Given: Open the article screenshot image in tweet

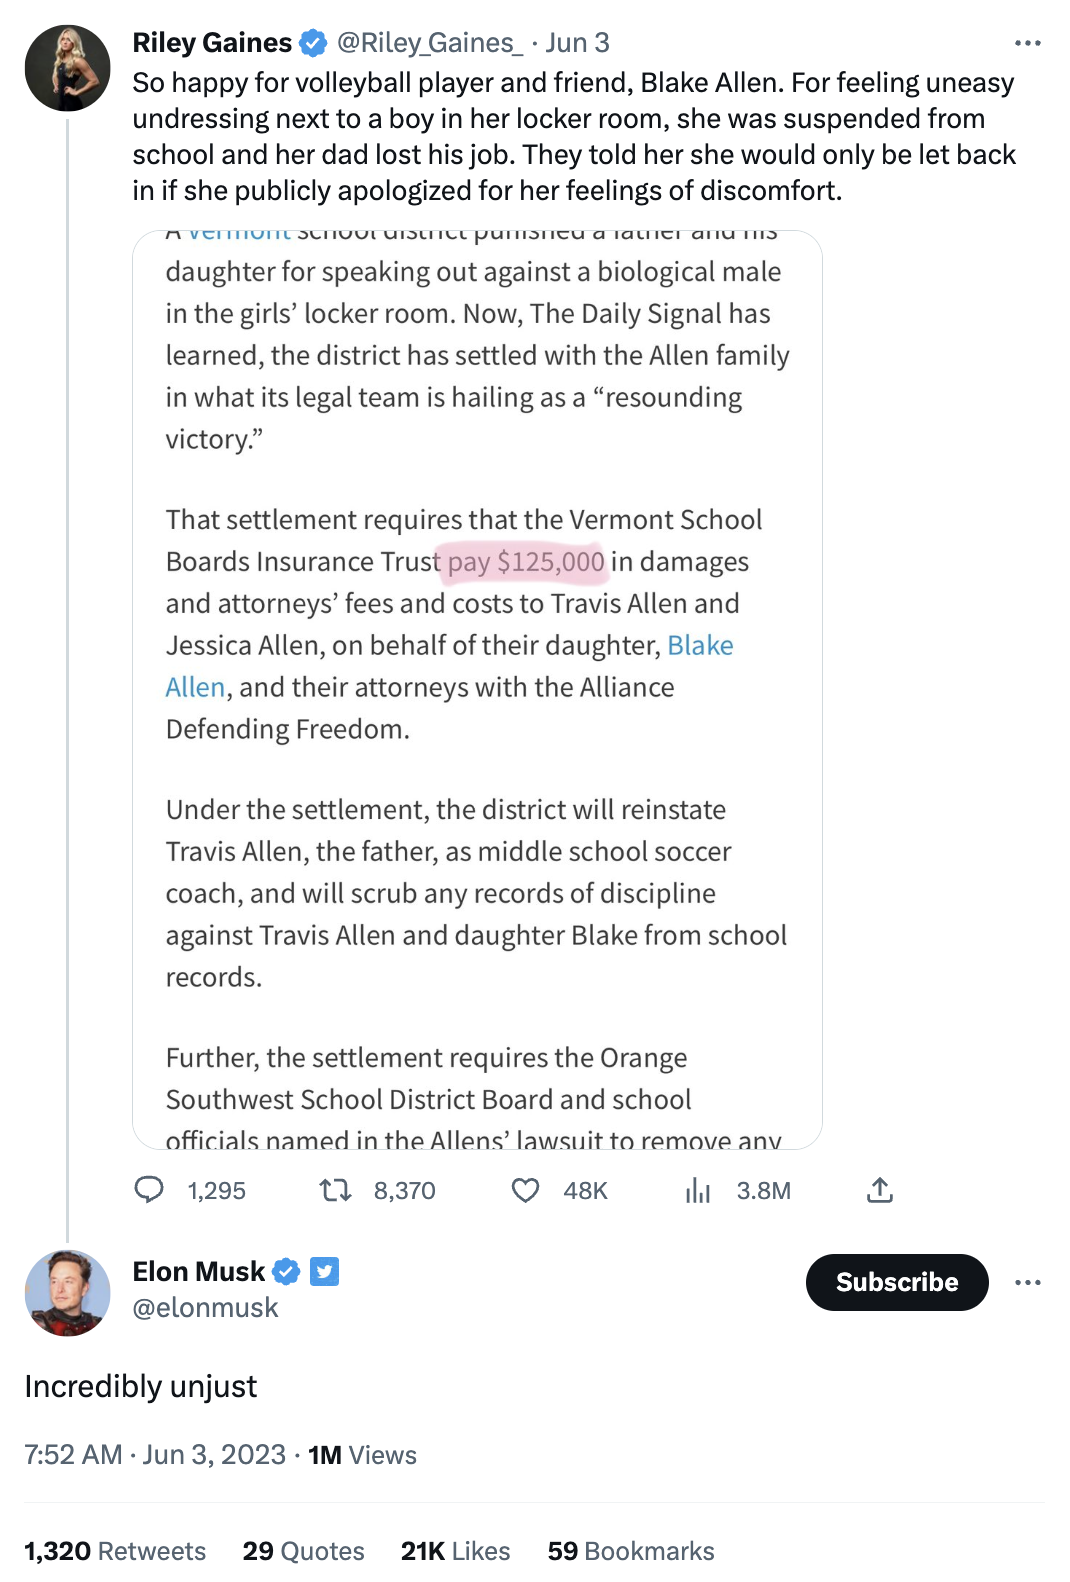Looking at the screenshot, I should (x=477, y=690).
